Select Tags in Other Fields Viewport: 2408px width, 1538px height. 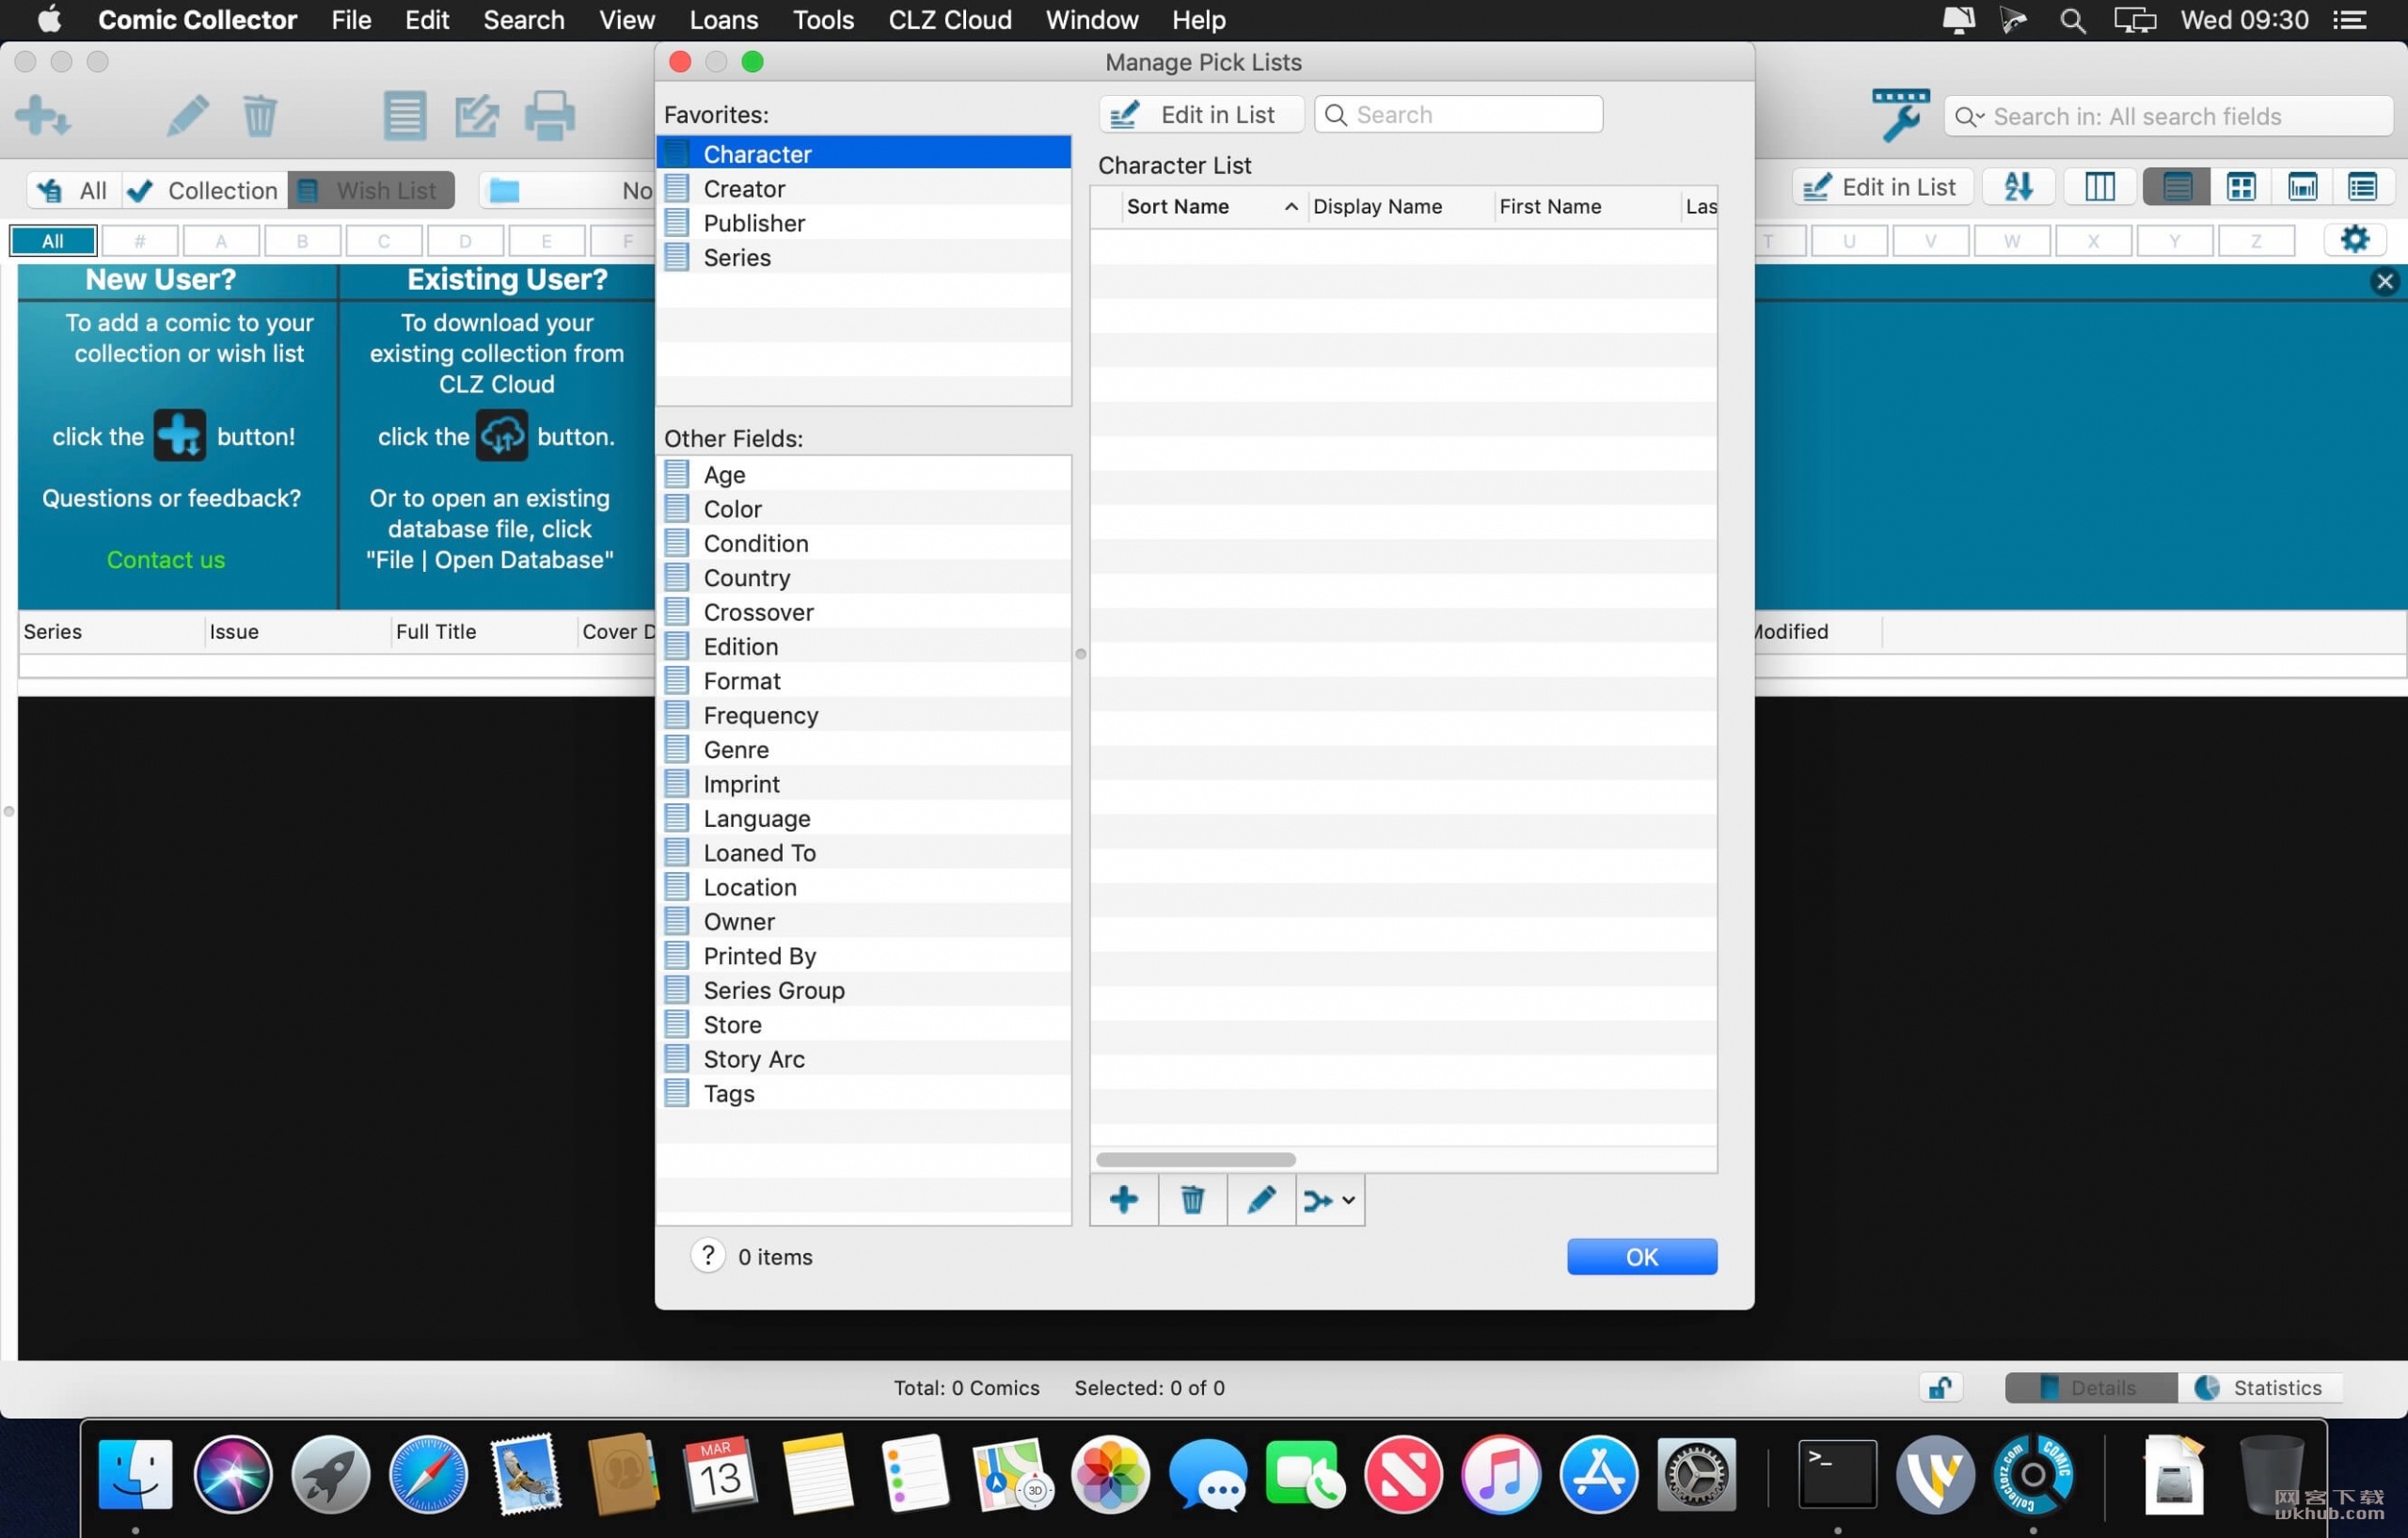[x=863, y=1093]
